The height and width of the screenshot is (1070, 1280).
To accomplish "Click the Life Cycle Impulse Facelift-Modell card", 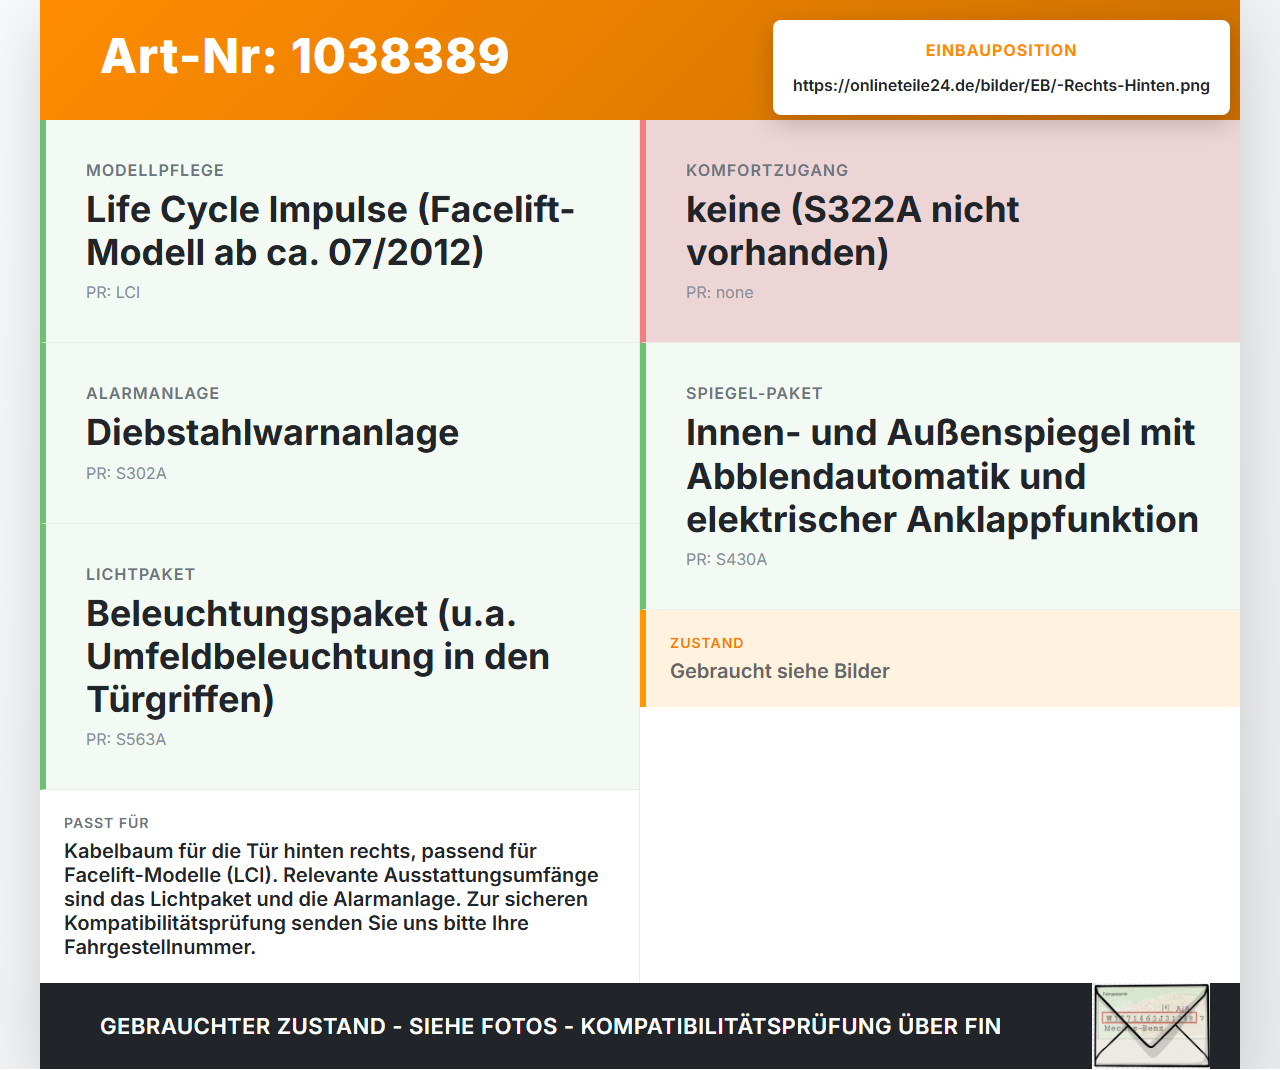I will coord(340,231).
